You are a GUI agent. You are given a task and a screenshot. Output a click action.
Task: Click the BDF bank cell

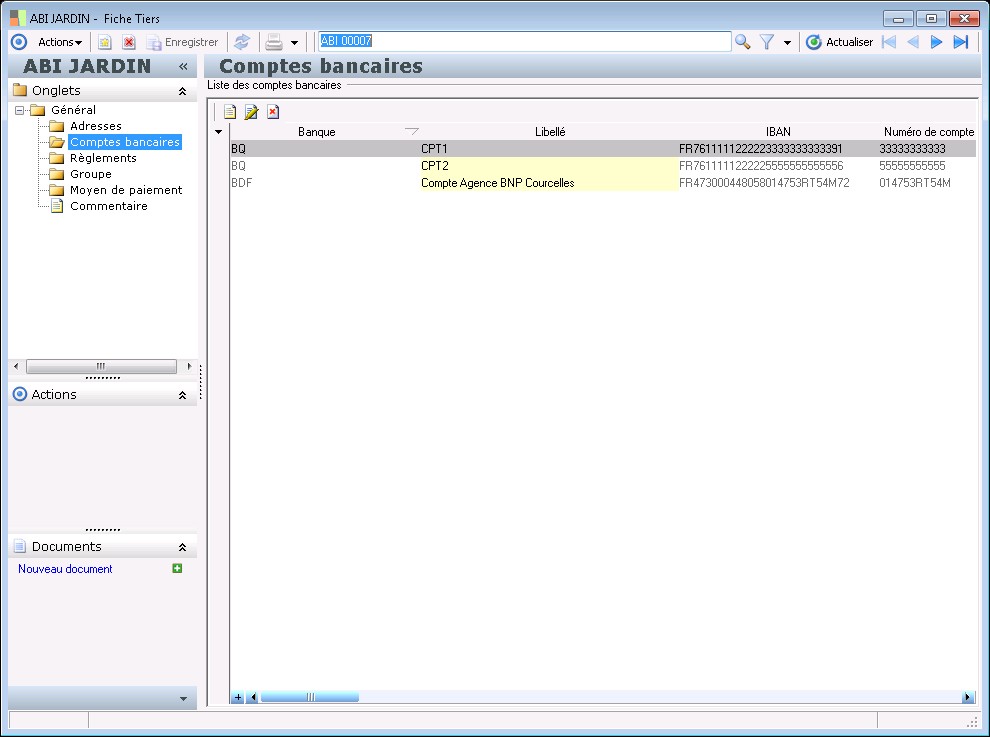click(325, 183)
